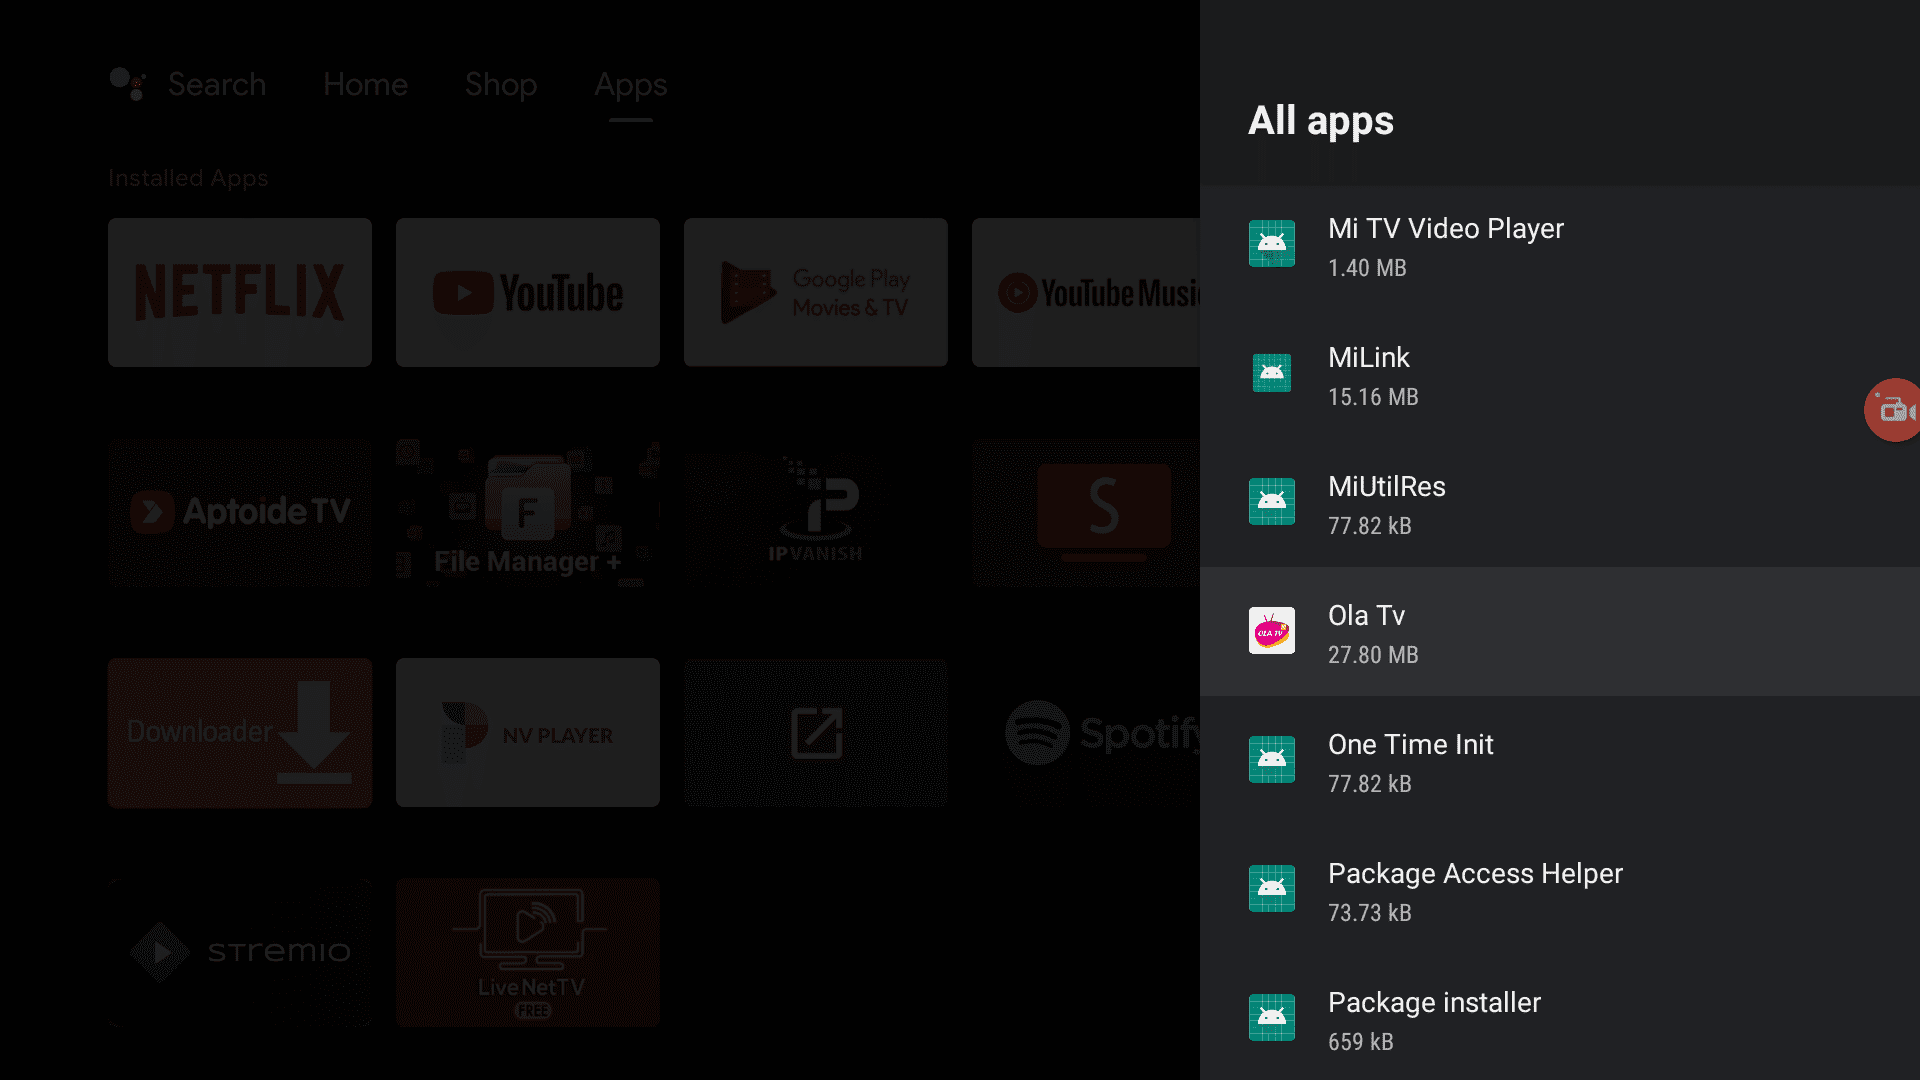This screenshot has width=1920, height=1080.
Task: Open the File Manager + tile
Action: pyautogui.click(x=528, y=512)
